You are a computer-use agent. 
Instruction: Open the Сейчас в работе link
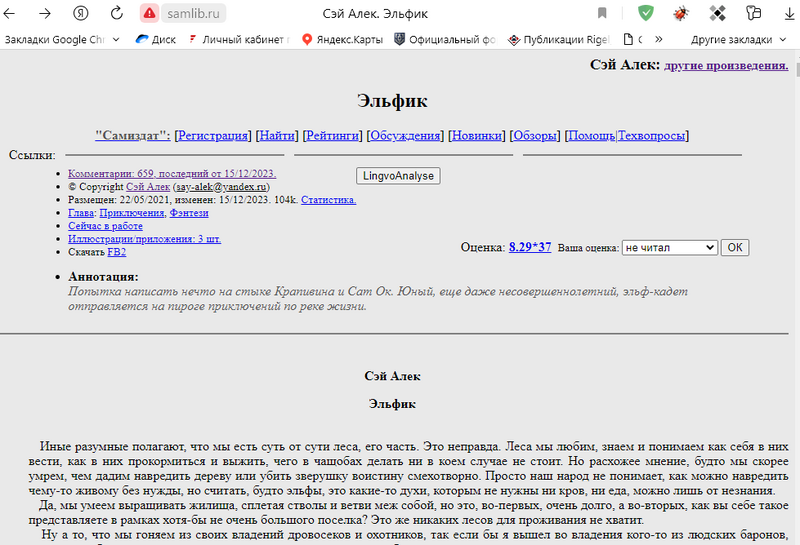point(105,226)
